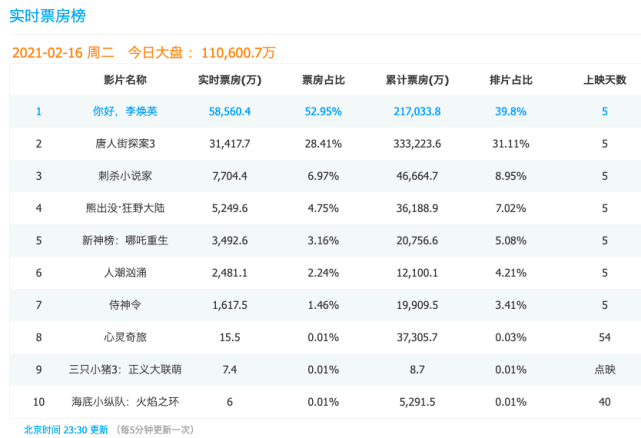The height and width of the screenshot is (438, 641).
Task: Select 刺杀小说家 row title
Action: (125, 176)
